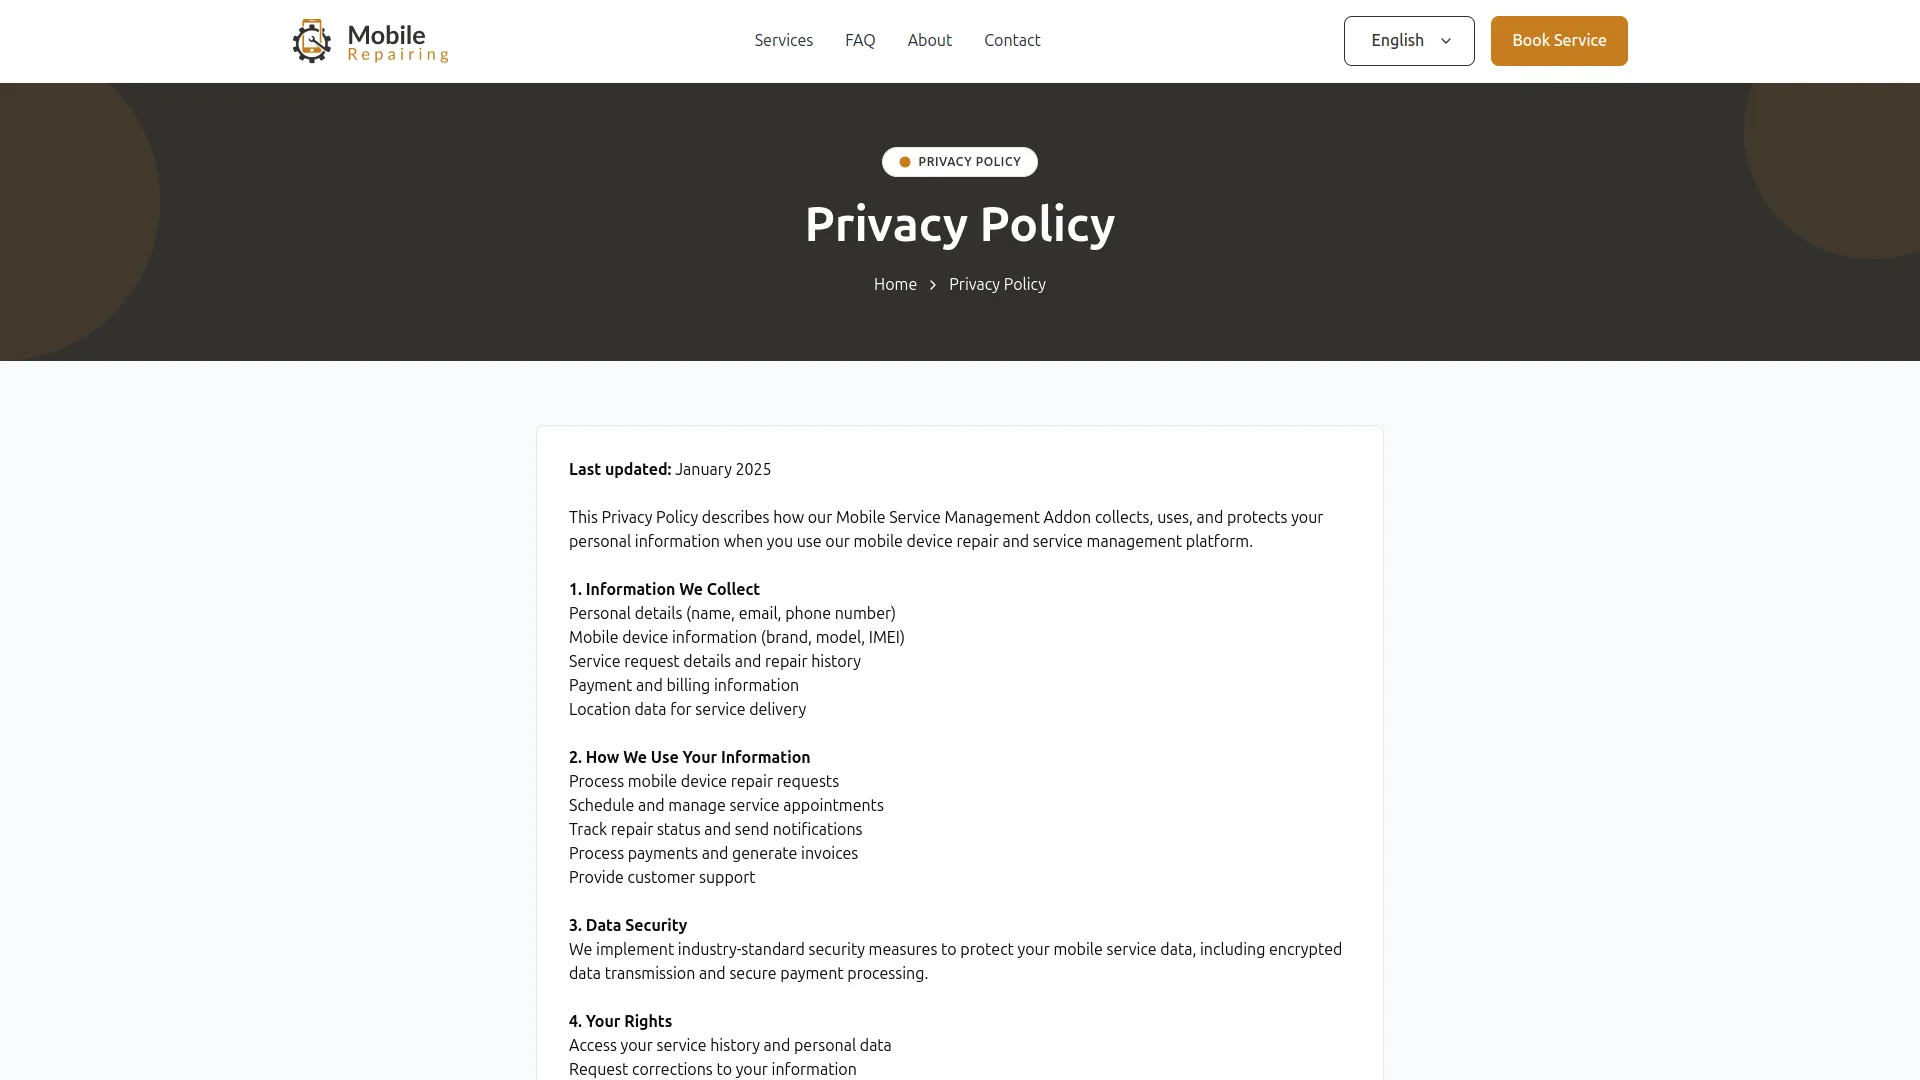
Task: Click the chevron arrow in the language selector
Action: [1445, 41]
